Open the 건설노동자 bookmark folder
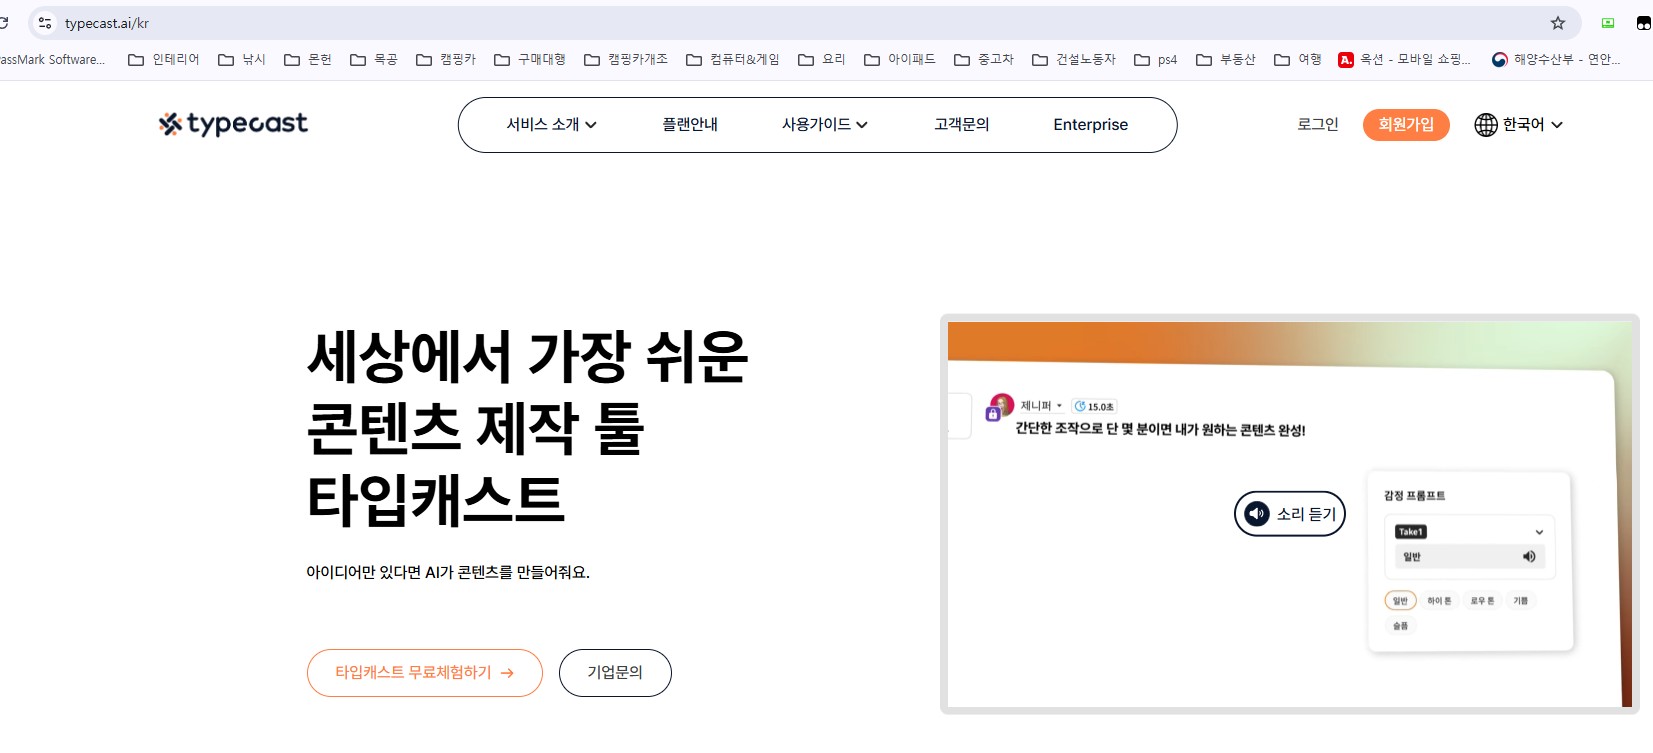 1074,60
